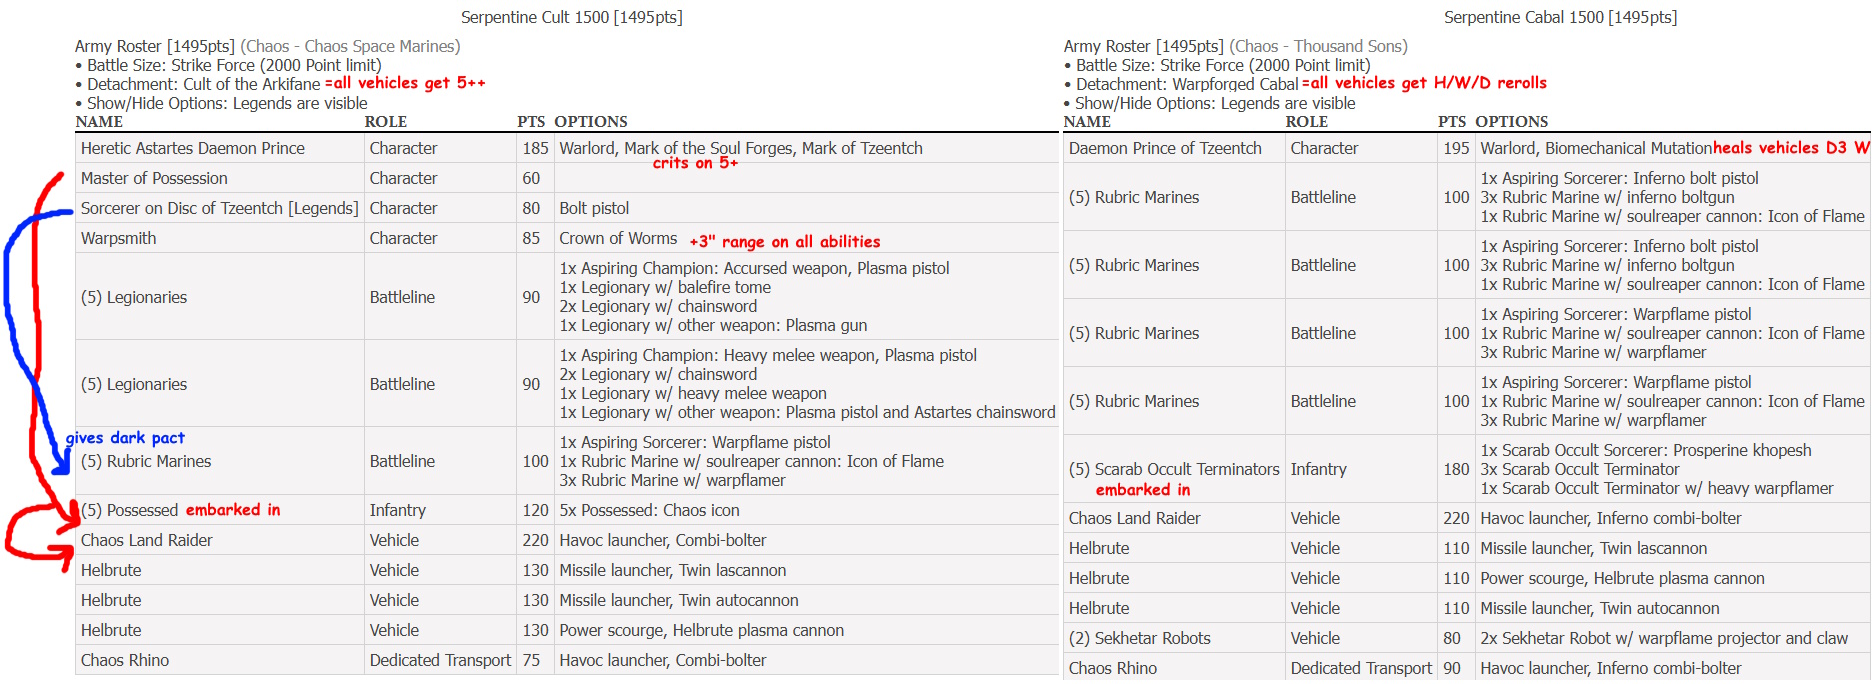1873x684 pixels.
Task: Click 'Warlord, Biomechanical Mutation' option
Action: click(1596, 148)
